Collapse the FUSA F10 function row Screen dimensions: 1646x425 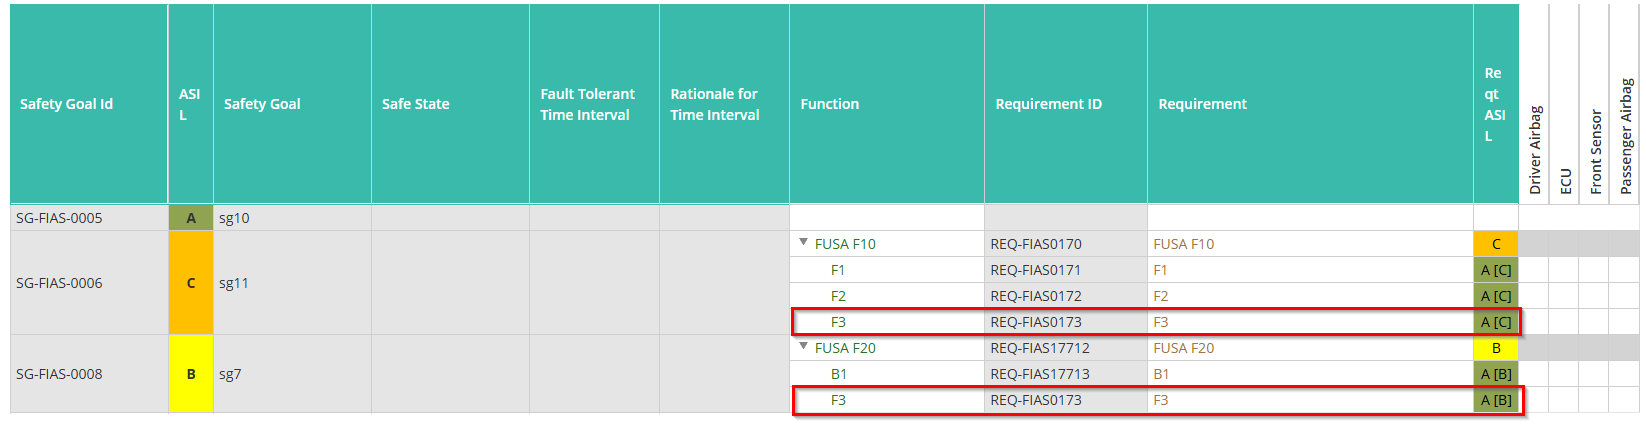(x=803, y=242)
